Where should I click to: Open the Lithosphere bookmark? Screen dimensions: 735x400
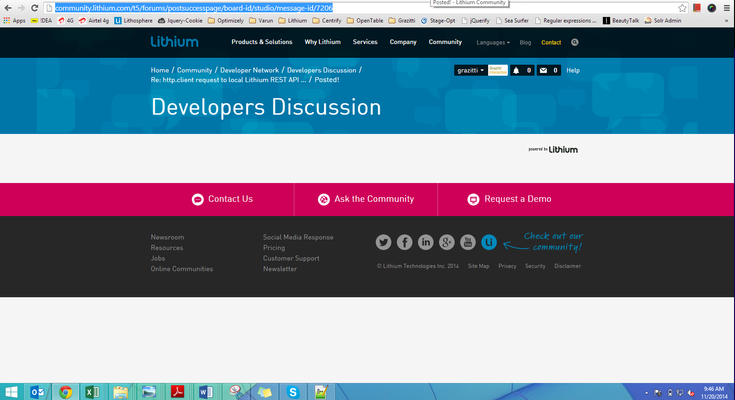[x=134, y=21]
